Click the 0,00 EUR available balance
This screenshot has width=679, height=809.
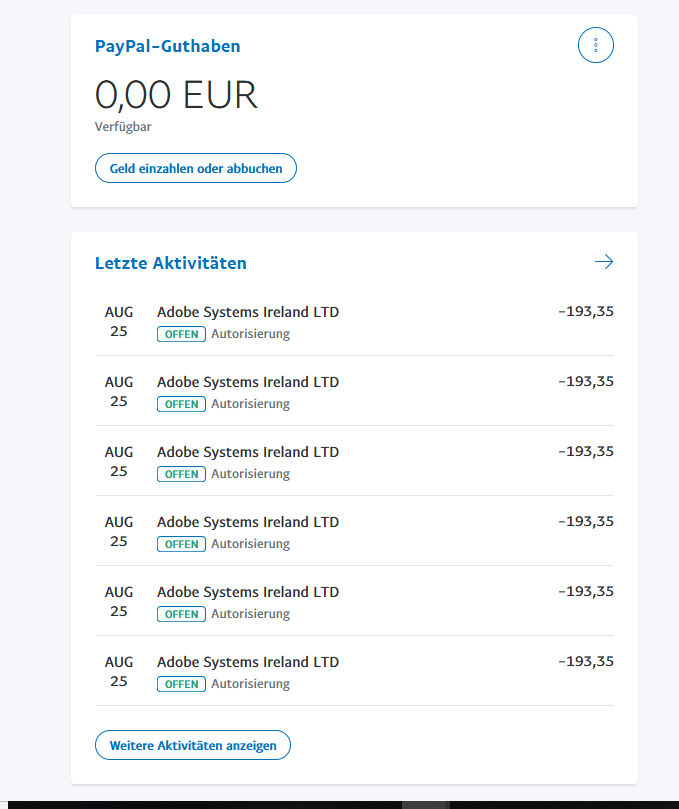click(x=176, y=95)
